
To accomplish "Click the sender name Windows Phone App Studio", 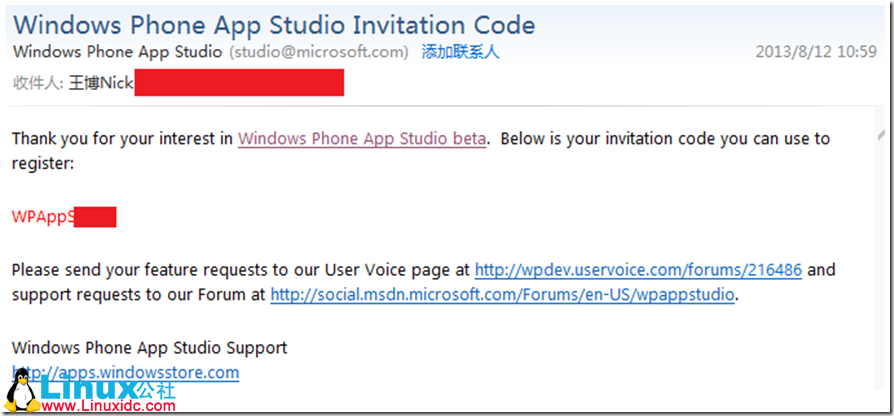I will coord(118,52).
